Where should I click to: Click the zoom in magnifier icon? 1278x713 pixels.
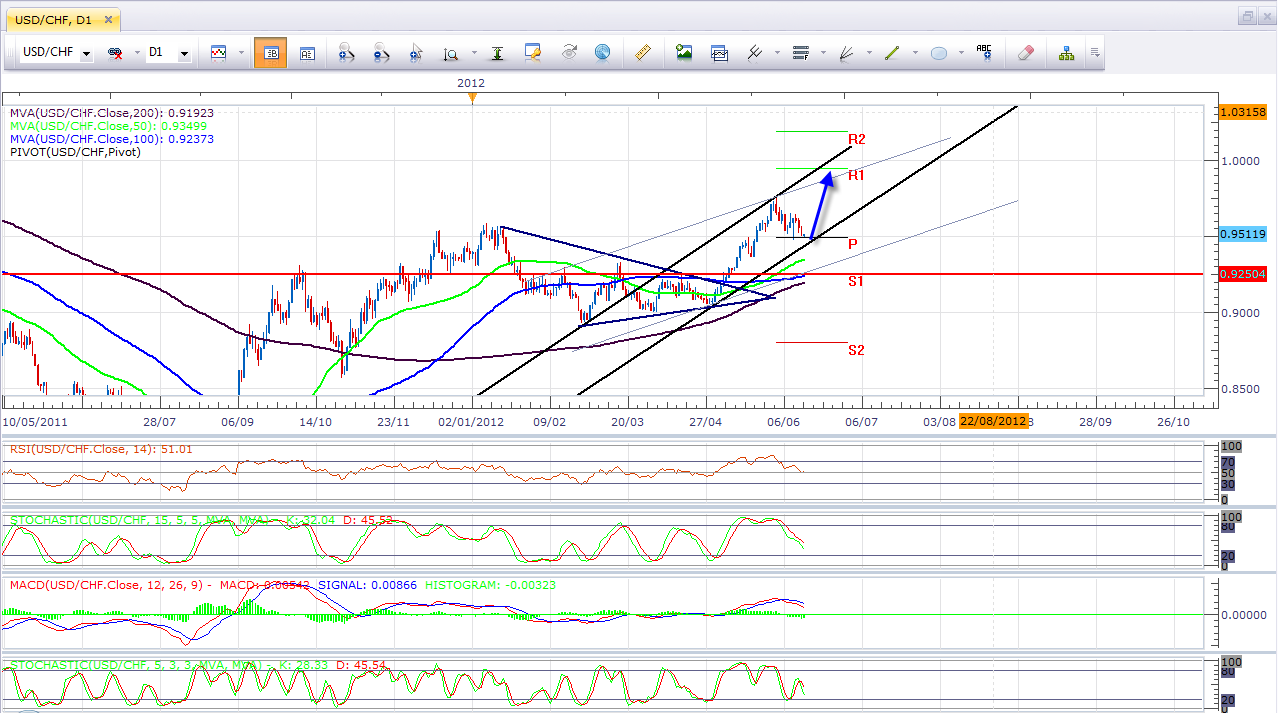pyautogui.click(x=347, y=53)
